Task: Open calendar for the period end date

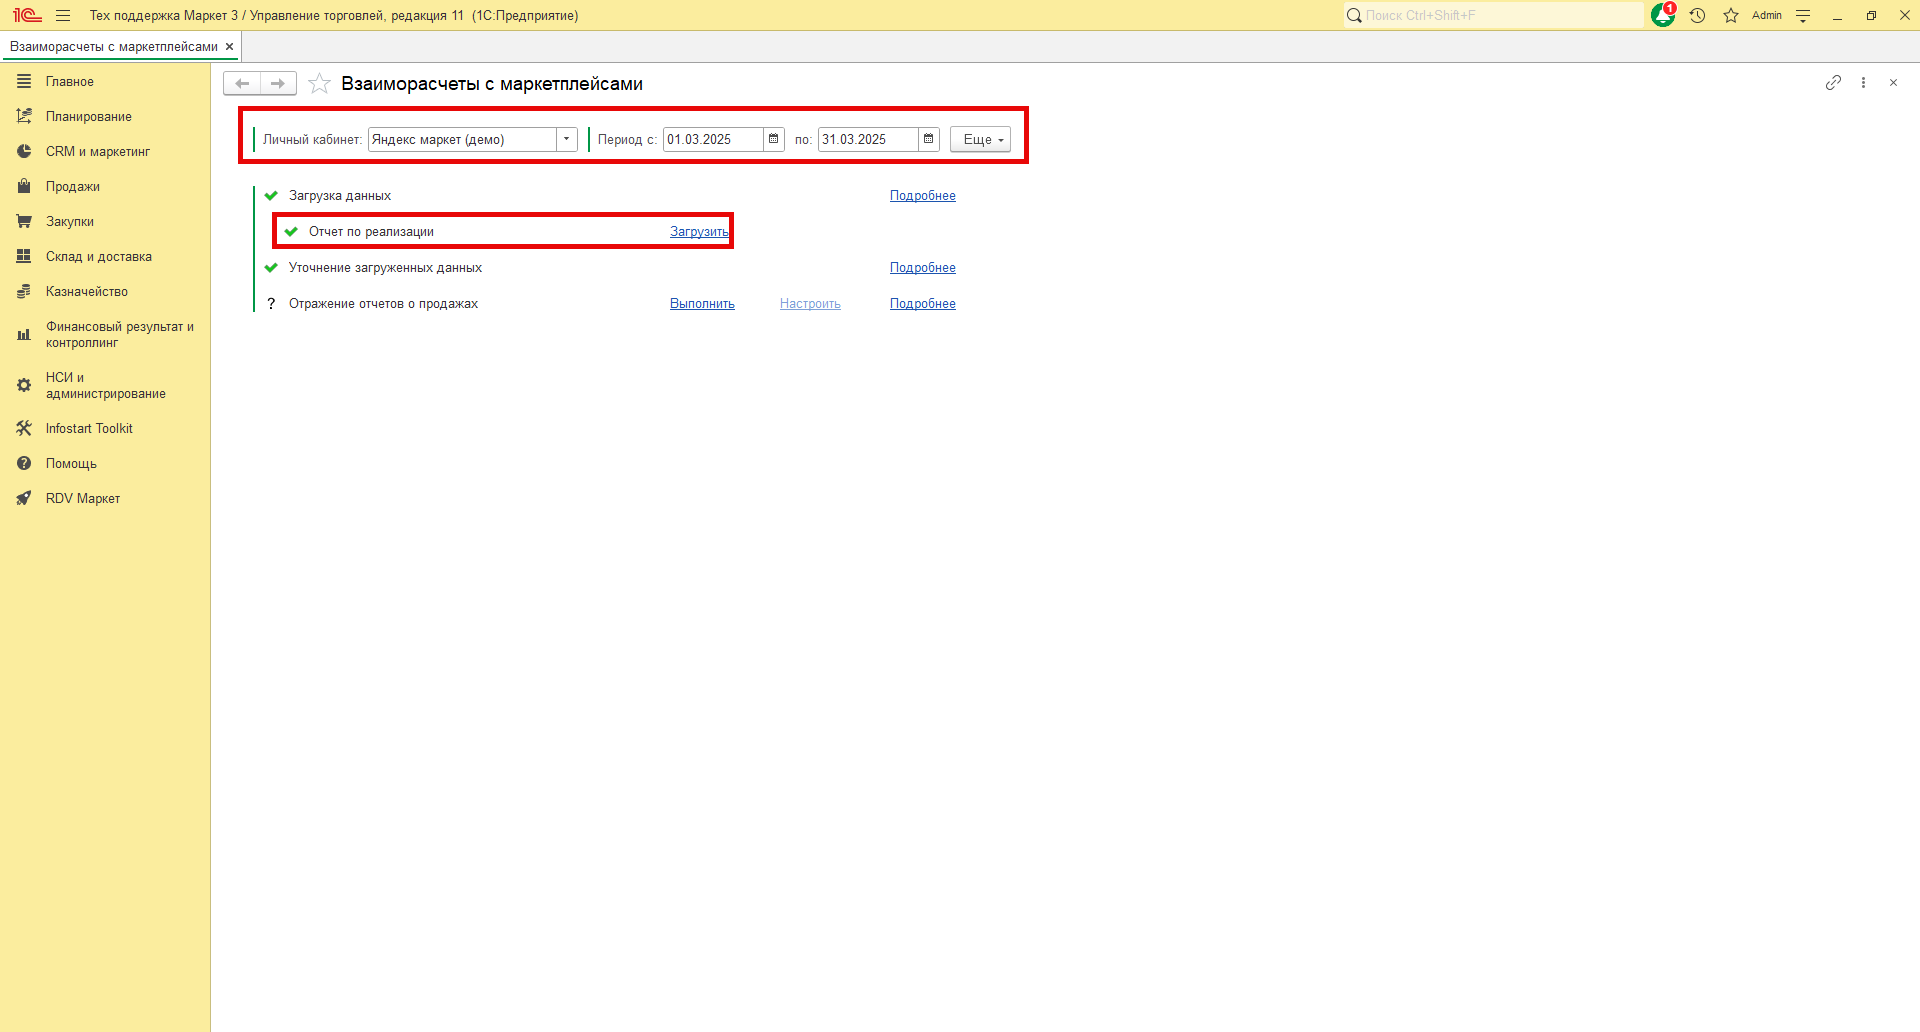Action: pyautogui.click(x=928, y=139)
